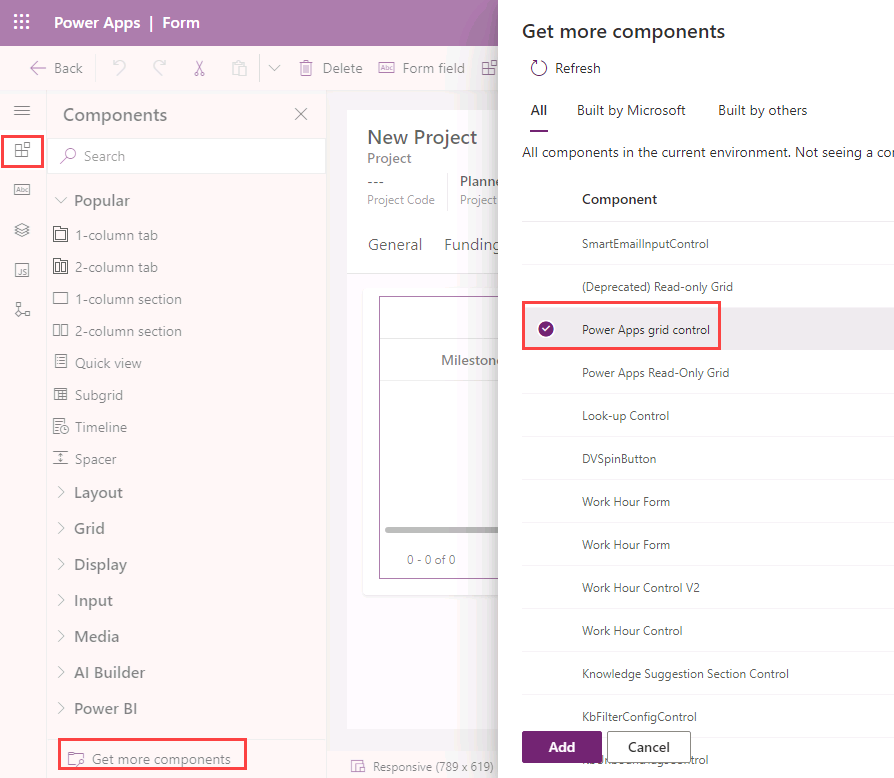Select Work Hour Control V2 row
The width and height of the screenshot is (894, 778).
coord(708,587)
